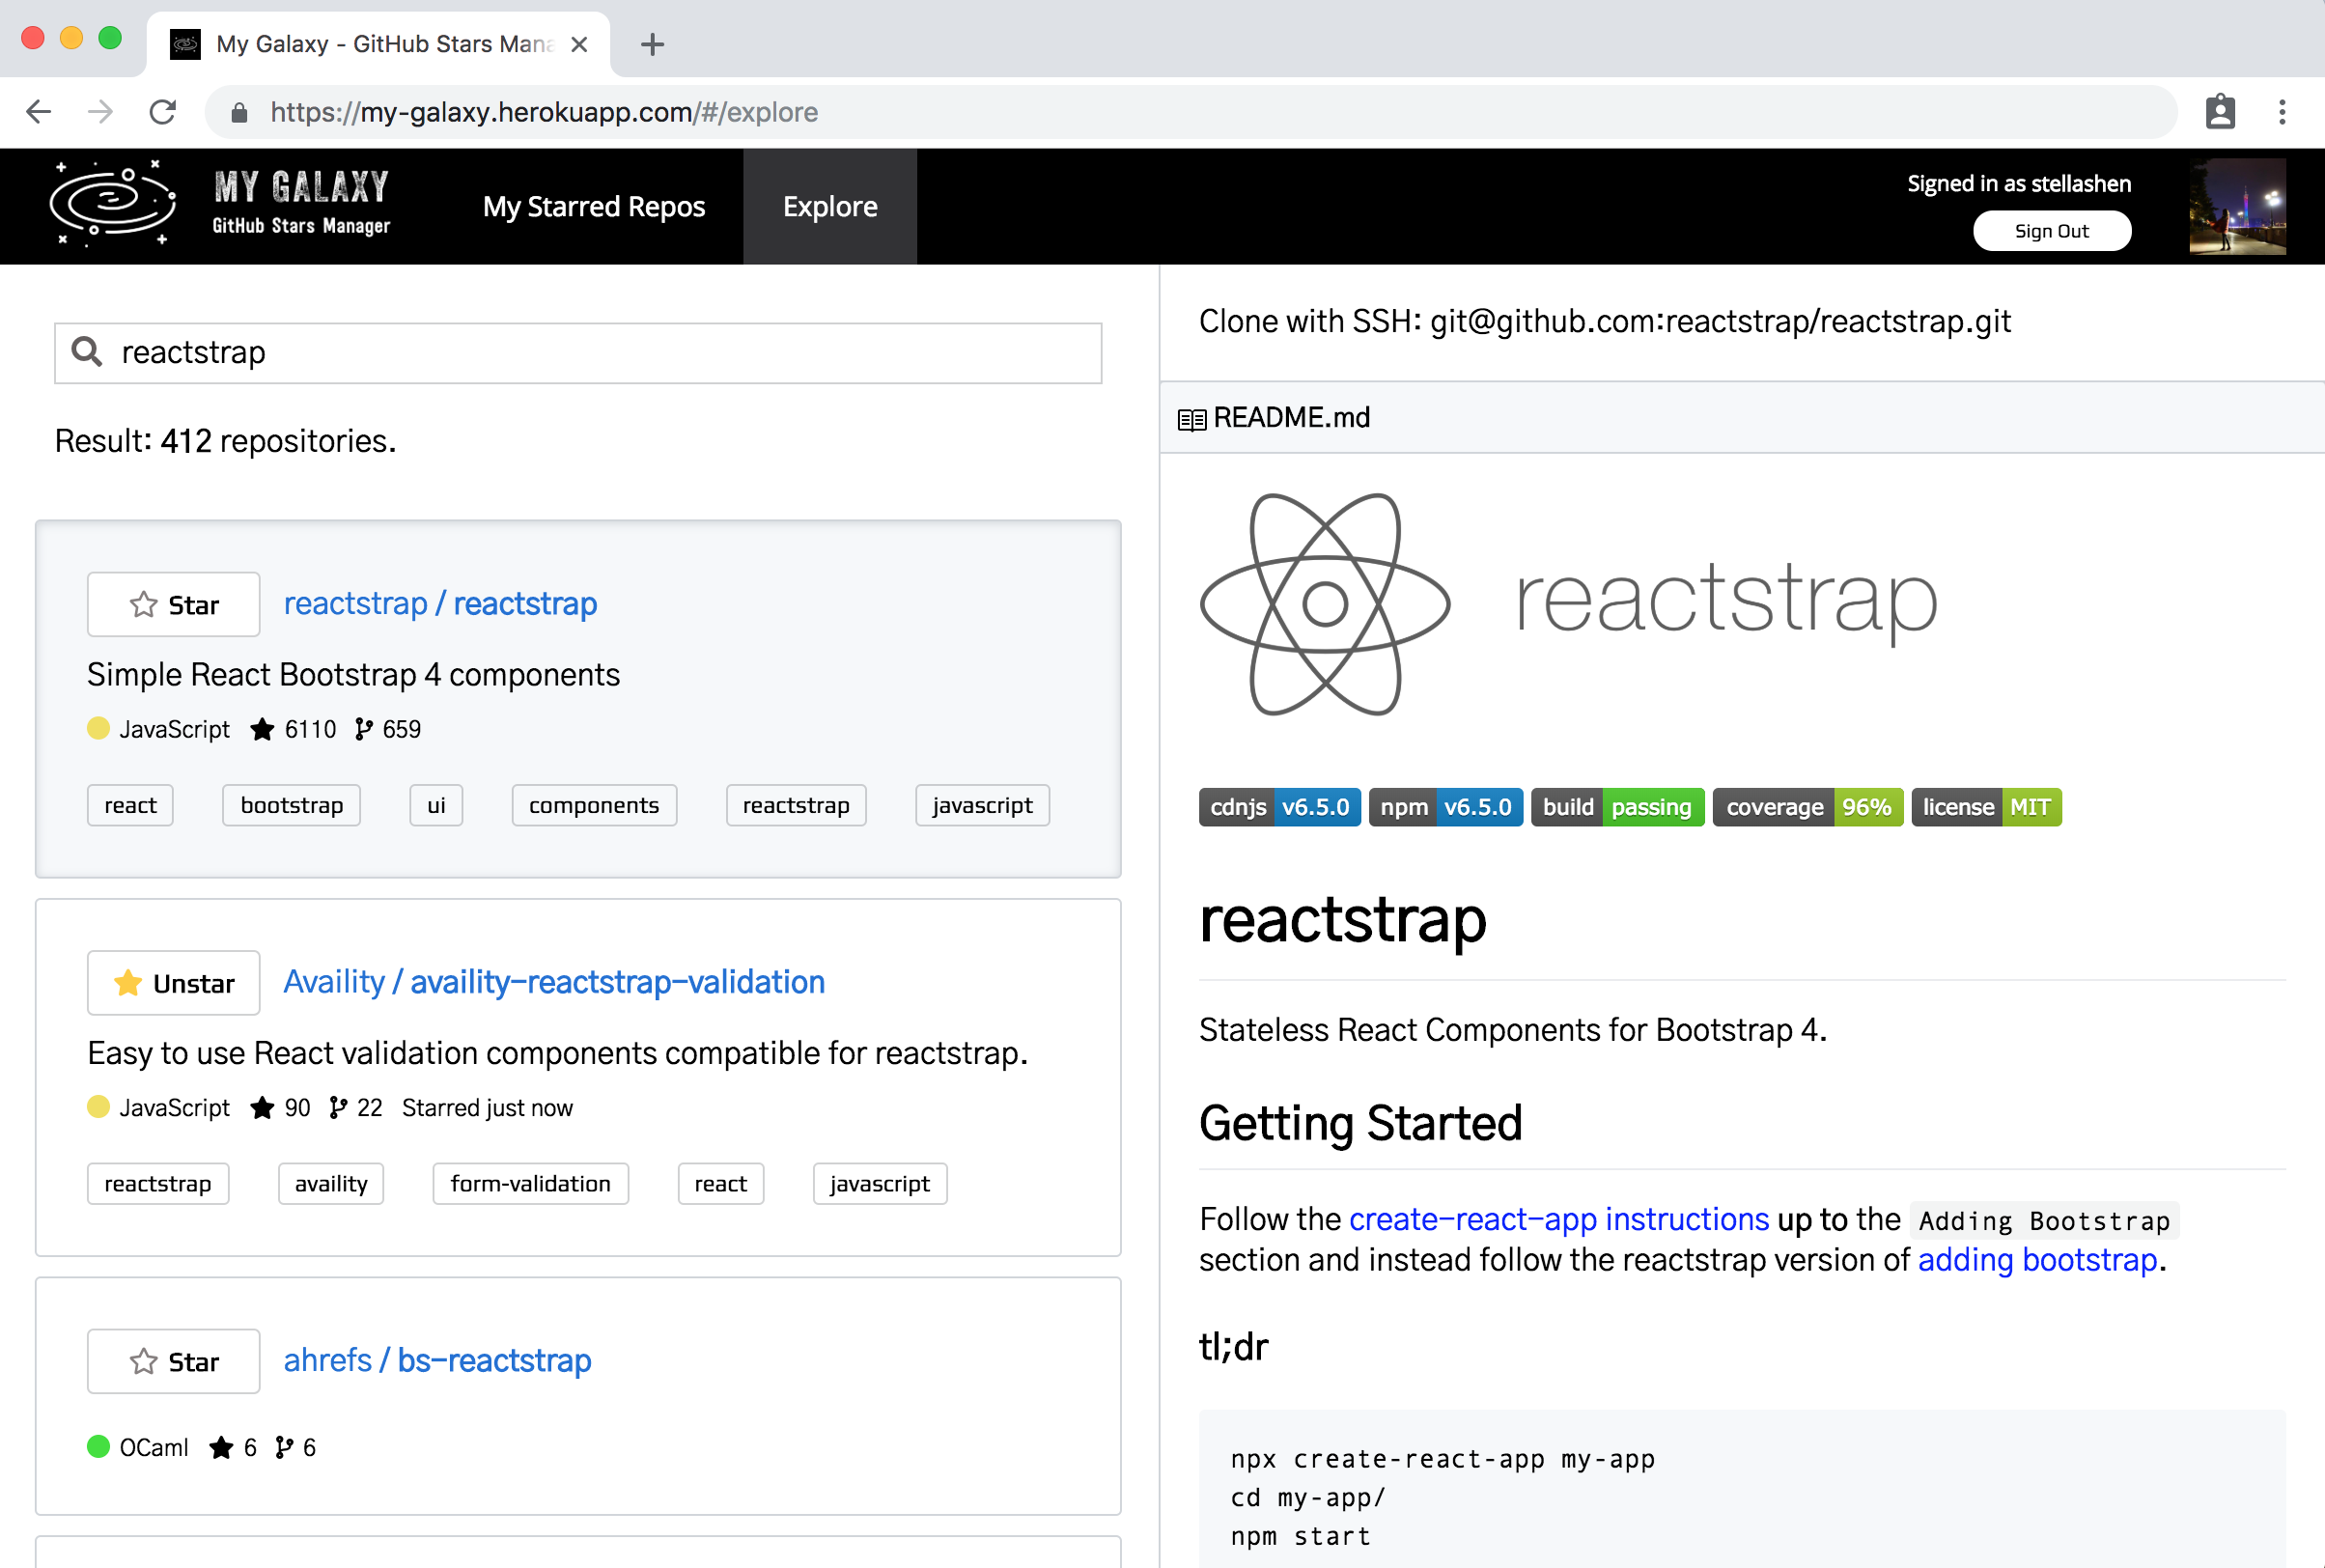Click the npm v6.5.0 badge

click(x=1445, y=807)
